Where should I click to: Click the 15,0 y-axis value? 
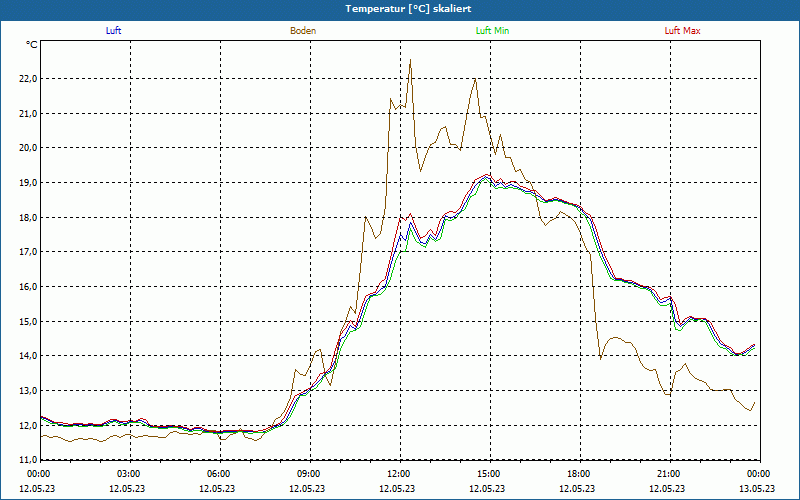(28, 321)
